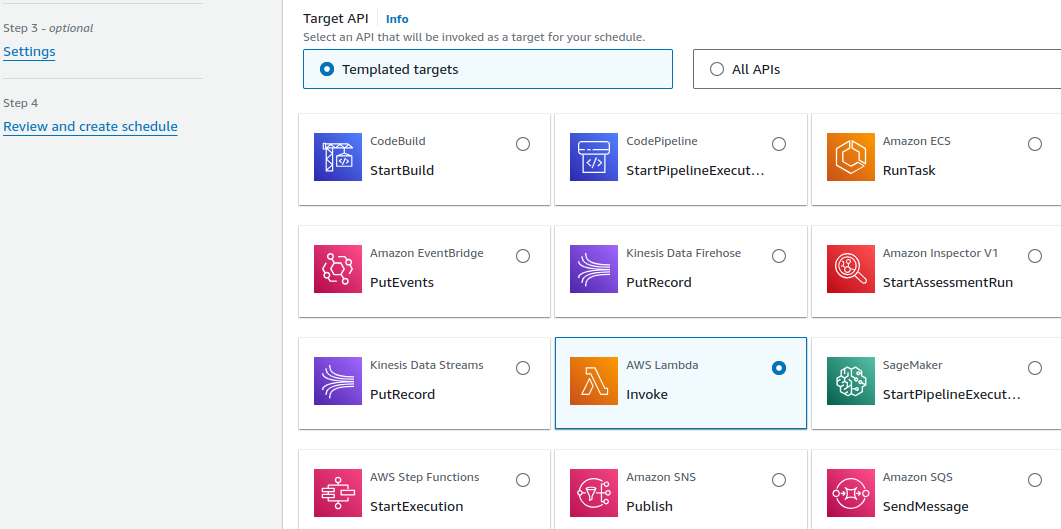Image resolution: width=1061 pixels, height=529 pixels.
Task: Choose the Amazon SNS Publish radio button
Action: (x=779, y=480)
